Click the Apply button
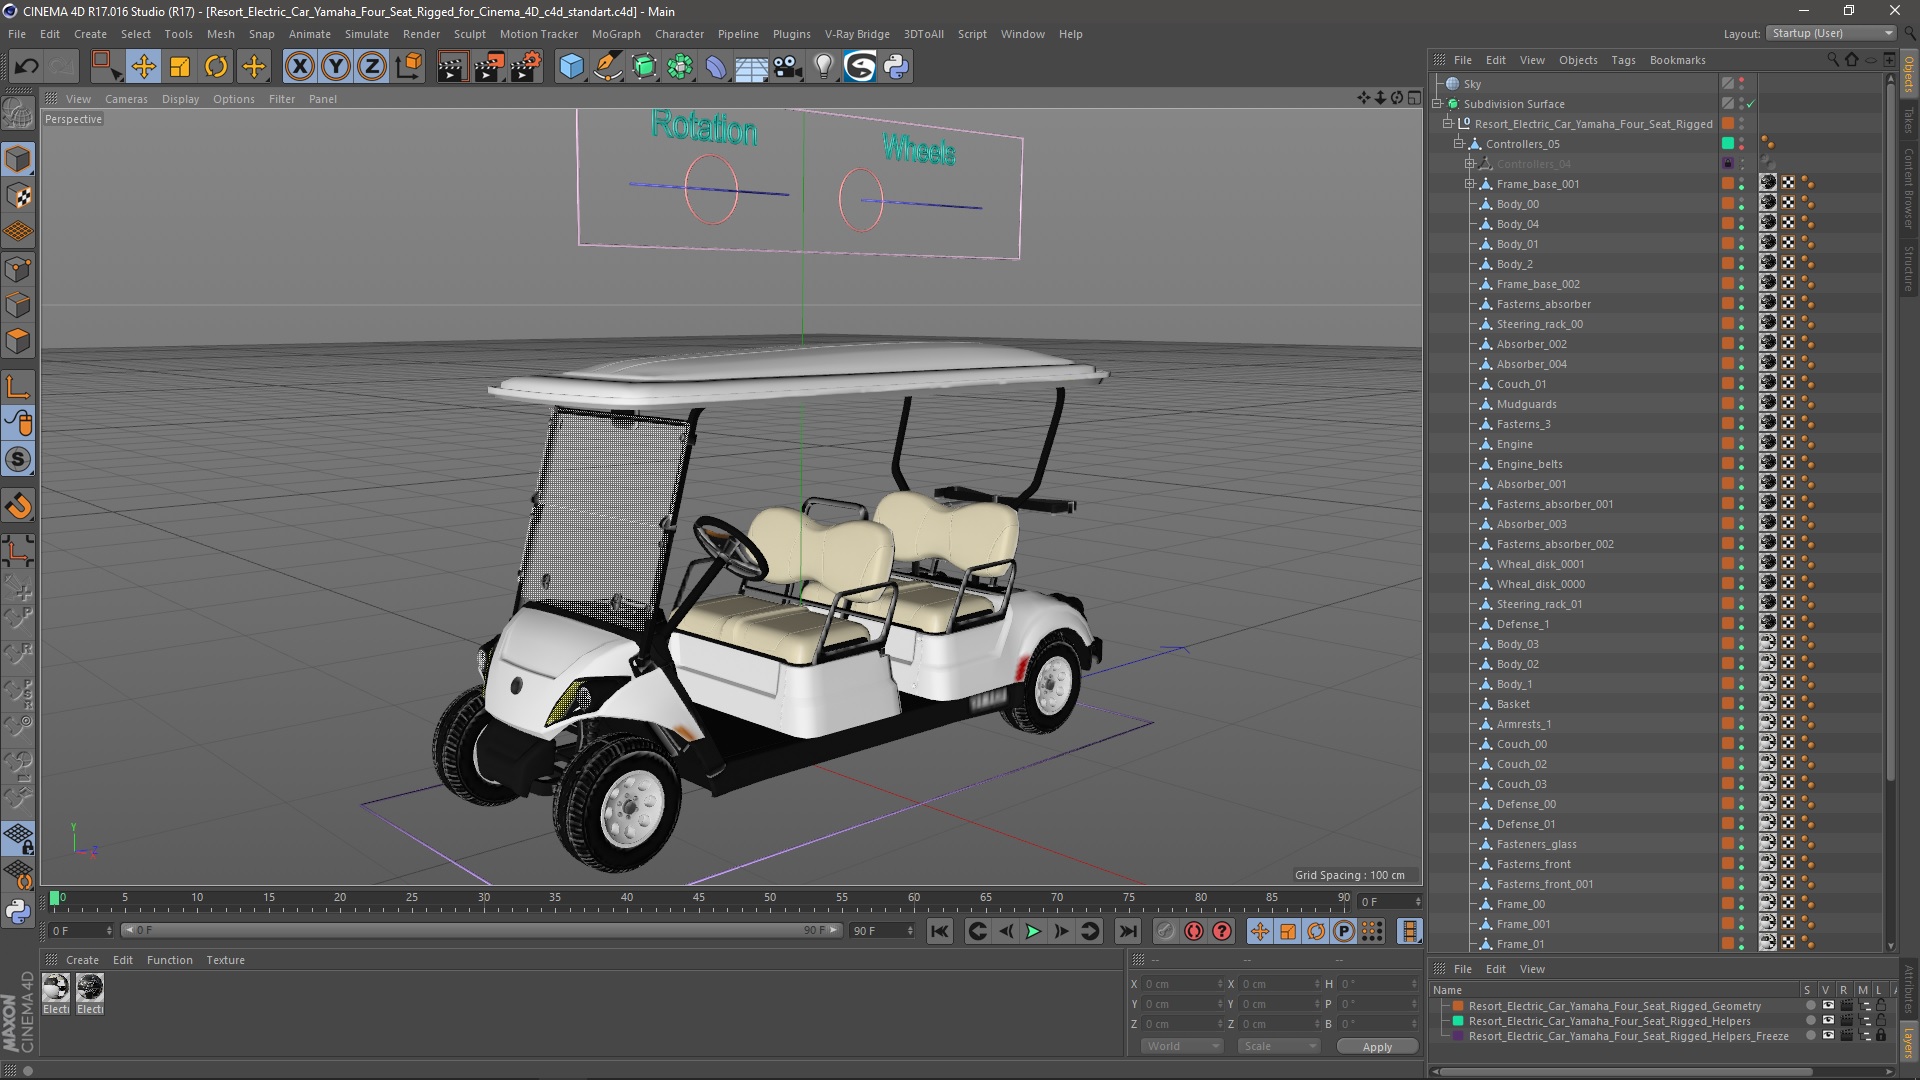 tap(1377, 1046)
